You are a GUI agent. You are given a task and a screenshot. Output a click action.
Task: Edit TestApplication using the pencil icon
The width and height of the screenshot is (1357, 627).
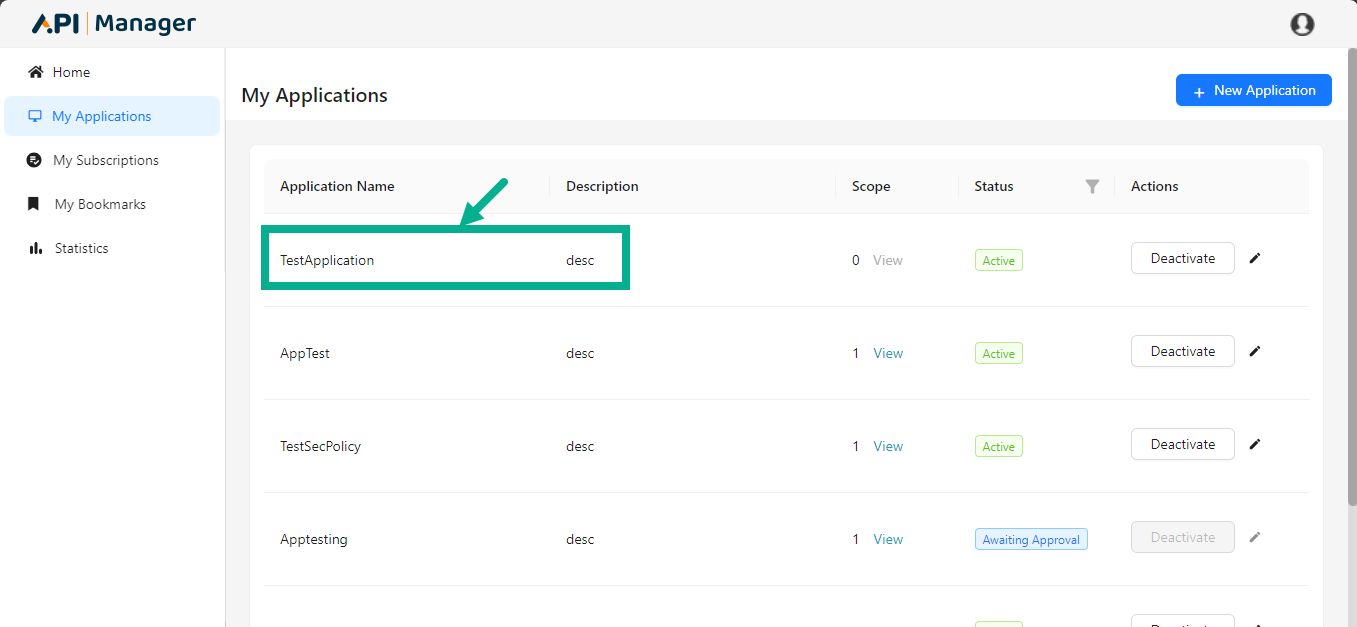(x=1255, y=258)
